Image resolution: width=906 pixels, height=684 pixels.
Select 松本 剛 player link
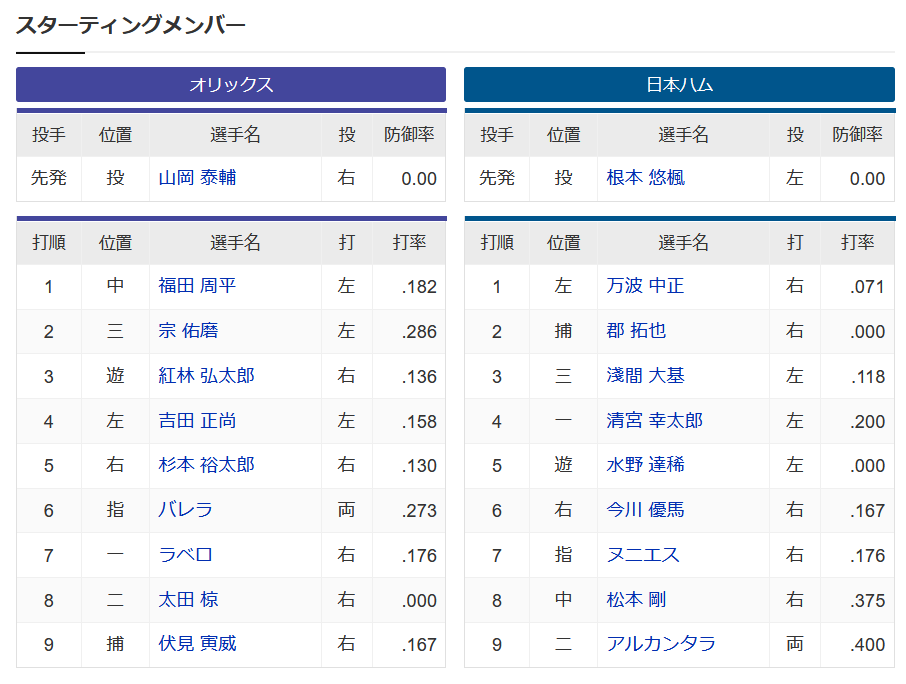click(x=636, y=600)
